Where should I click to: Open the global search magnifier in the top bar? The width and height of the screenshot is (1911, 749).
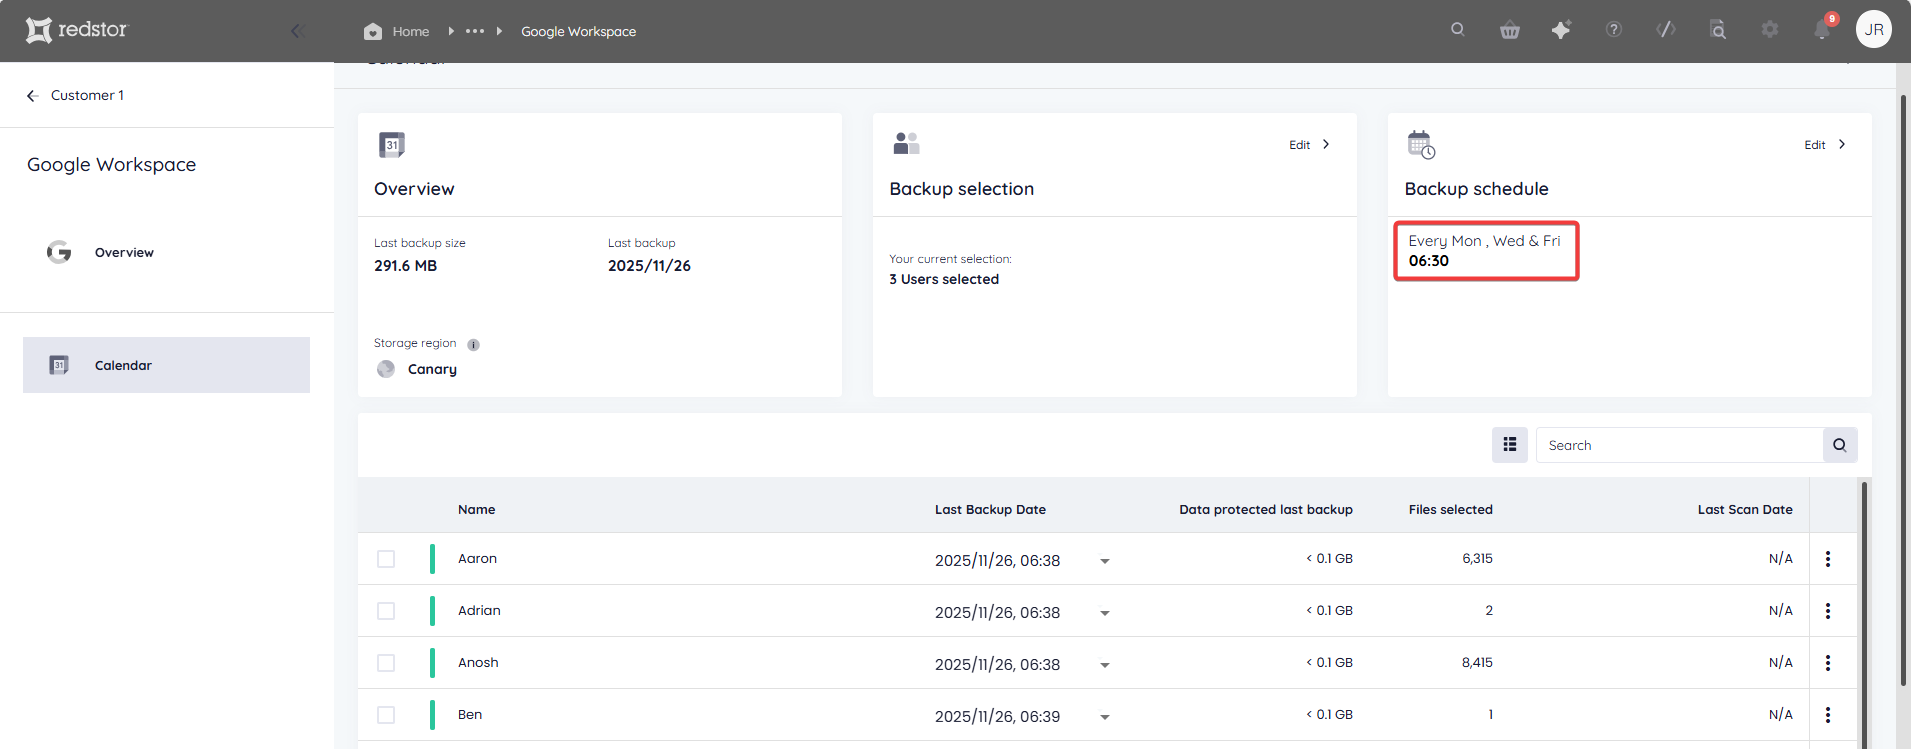pos(1458,30)
